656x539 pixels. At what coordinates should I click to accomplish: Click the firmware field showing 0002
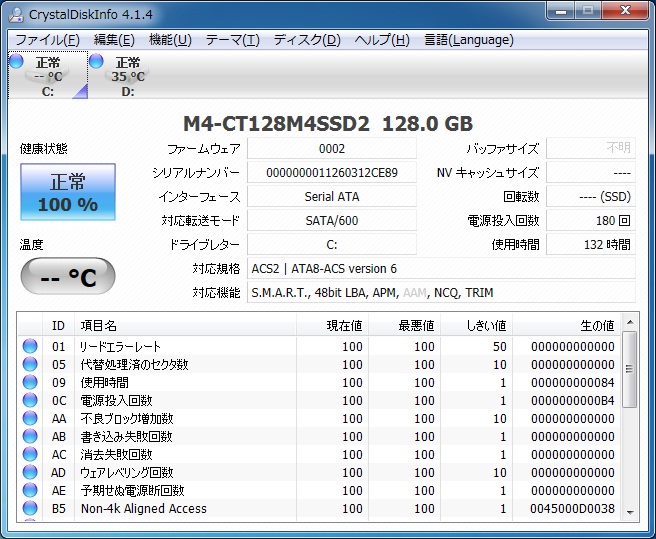click(332, 149)
